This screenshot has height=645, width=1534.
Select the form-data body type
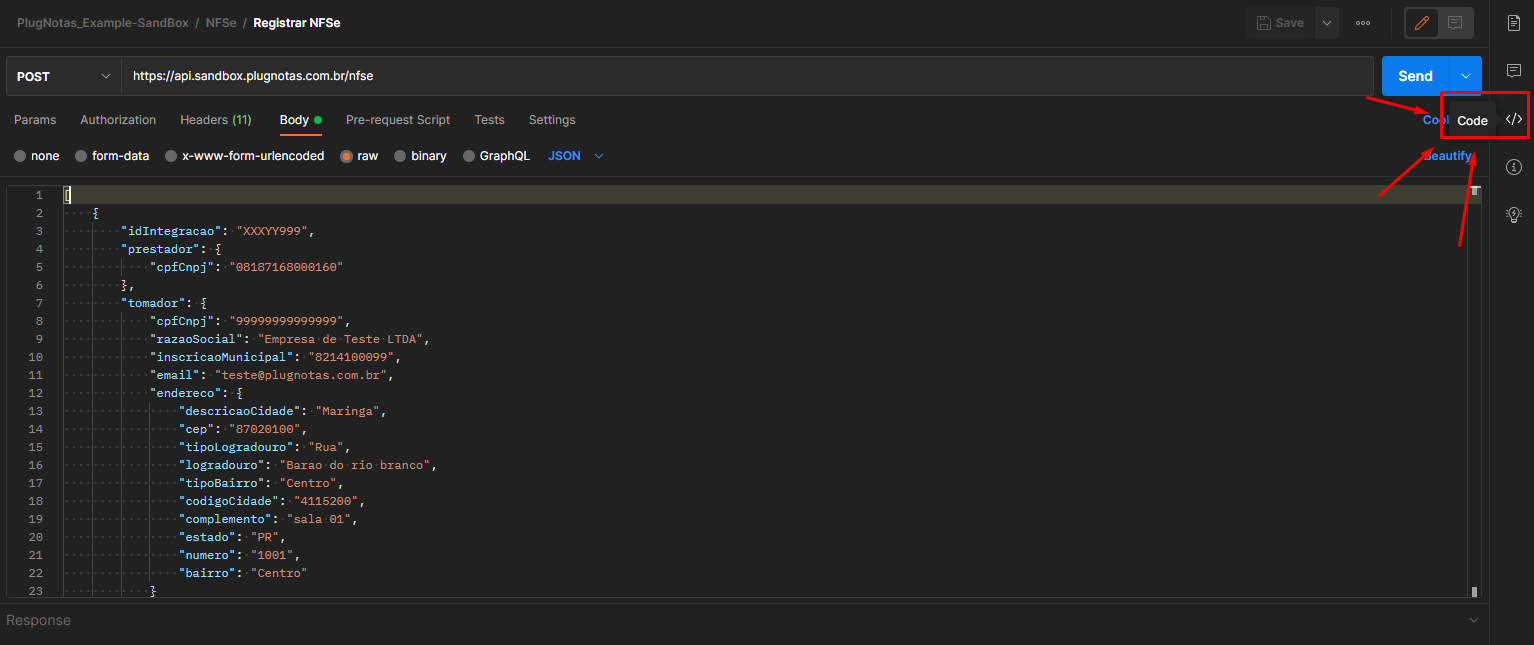pyautogui.click(x=112, y=156)
